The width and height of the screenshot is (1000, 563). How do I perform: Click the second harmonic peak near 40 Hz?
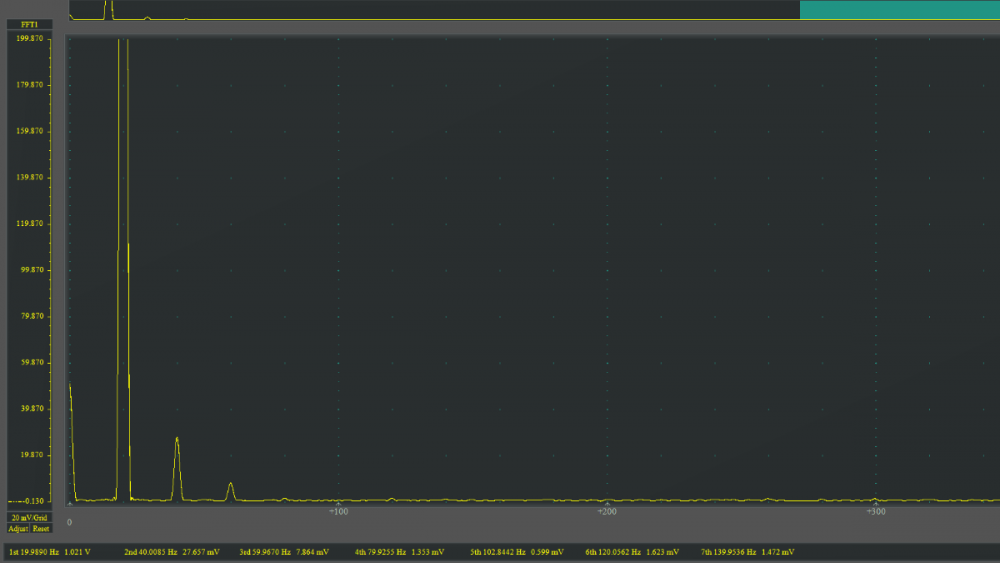(177, 440)
